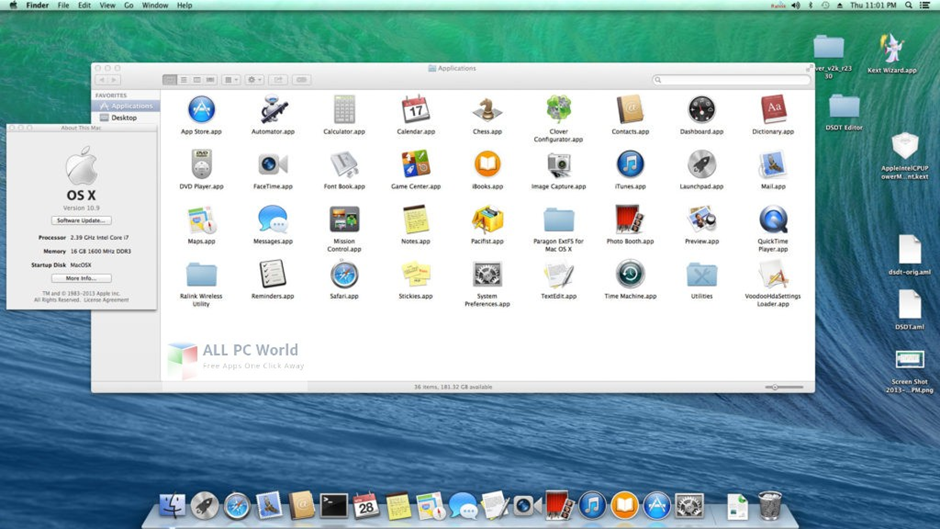Viewport: 940px width, 529px height.
Task: Open the Arrange items dropdown
Action: (231, 80)
